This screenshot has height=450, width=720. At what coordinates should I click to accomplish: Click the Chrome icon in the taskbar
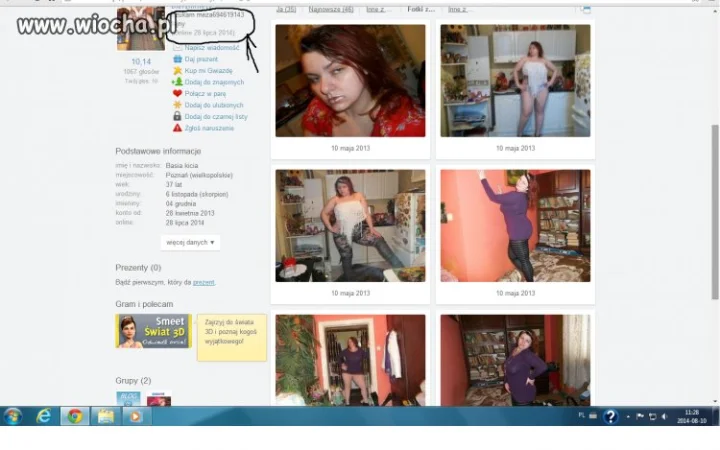pos(74,416)
